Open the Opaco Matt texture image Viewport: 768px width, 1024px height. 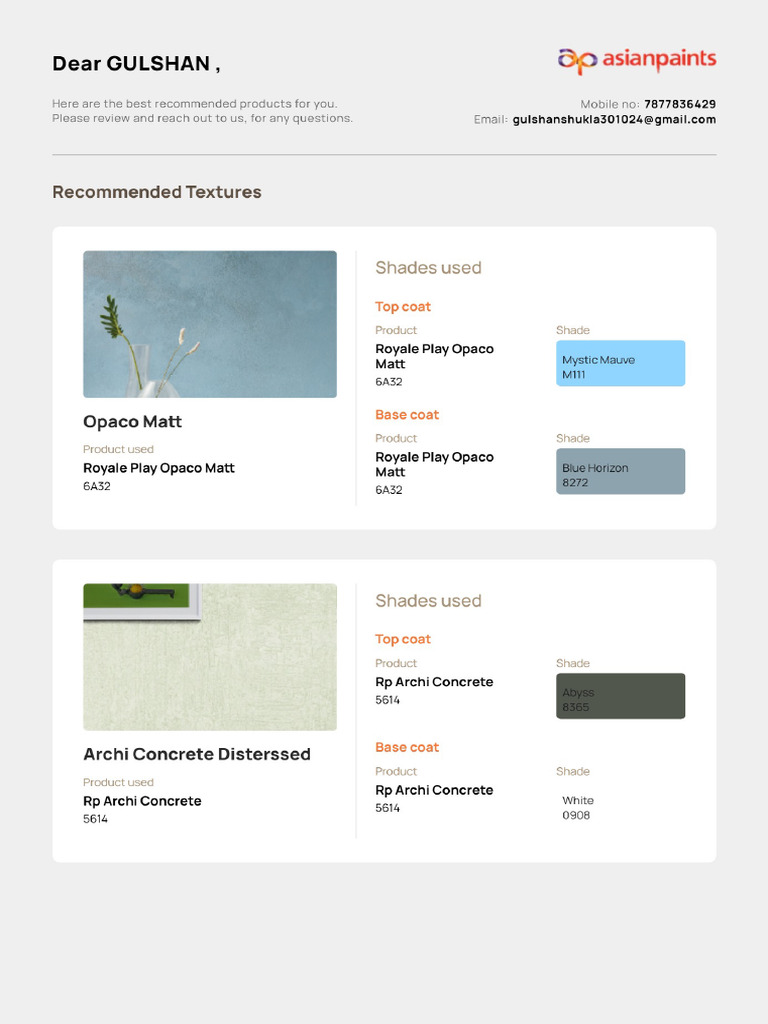point(210,324)
